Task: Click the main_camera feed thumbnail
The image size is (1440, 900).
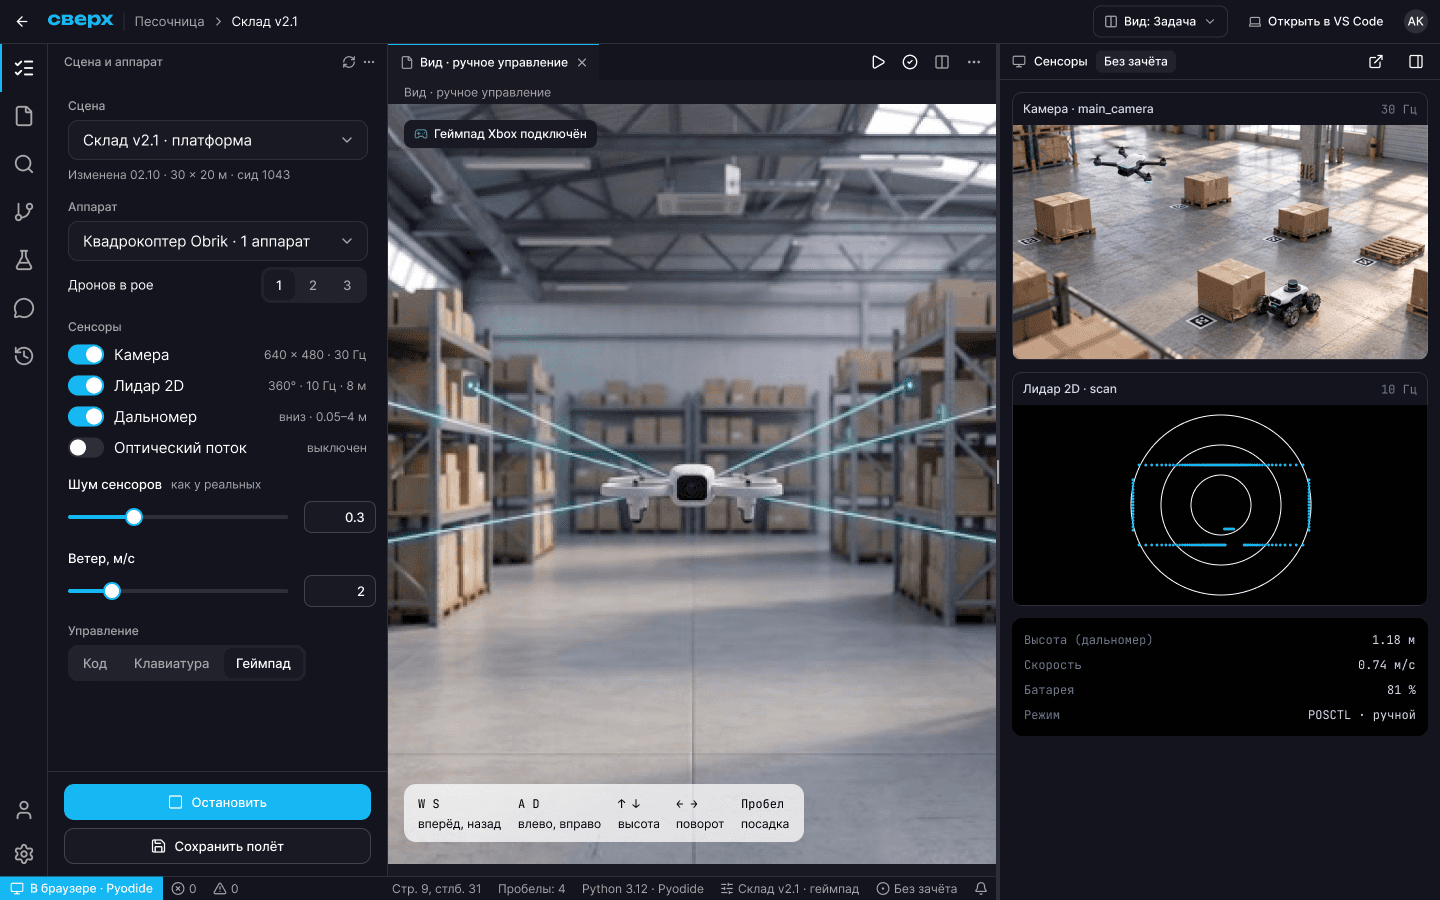Action: [1220, 242]
